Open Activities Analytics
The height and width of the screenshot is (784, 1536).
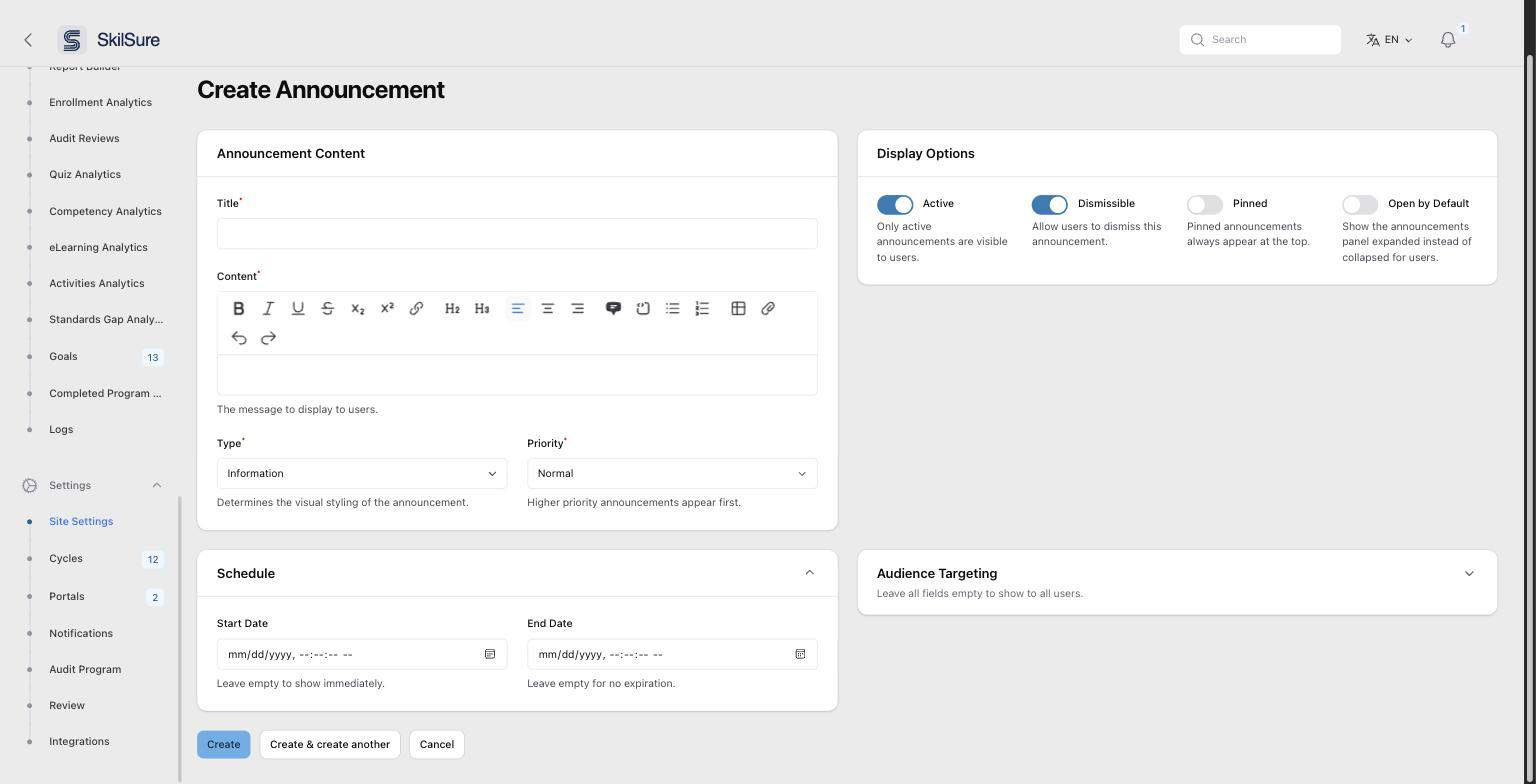pos(96,283)
